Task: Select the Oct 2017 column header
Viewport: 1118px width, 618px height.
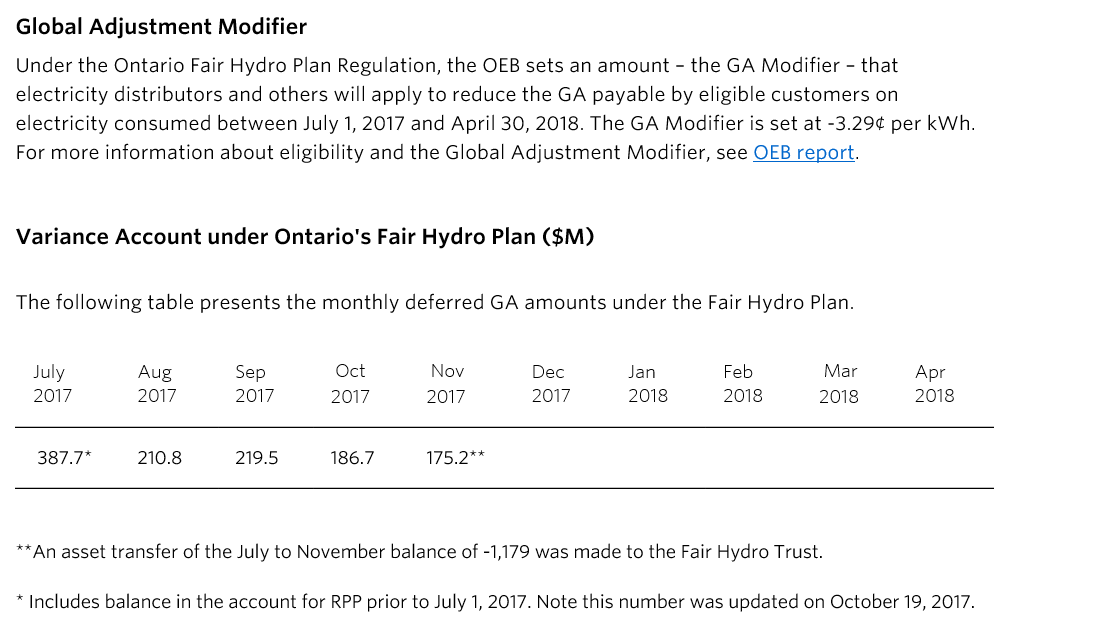Action: point(350,383)
